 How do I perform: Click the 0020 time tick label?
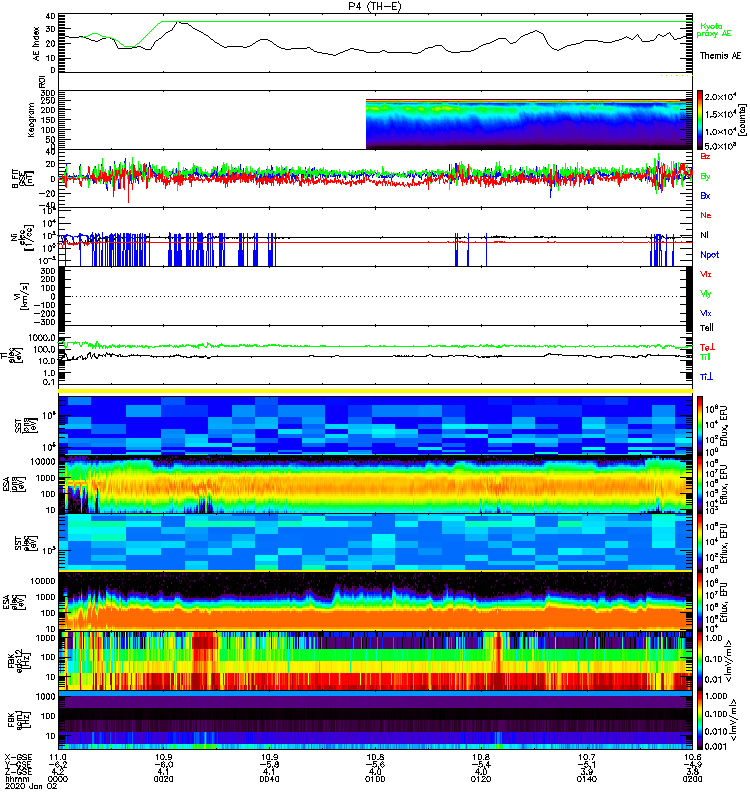tap(163, 779)
